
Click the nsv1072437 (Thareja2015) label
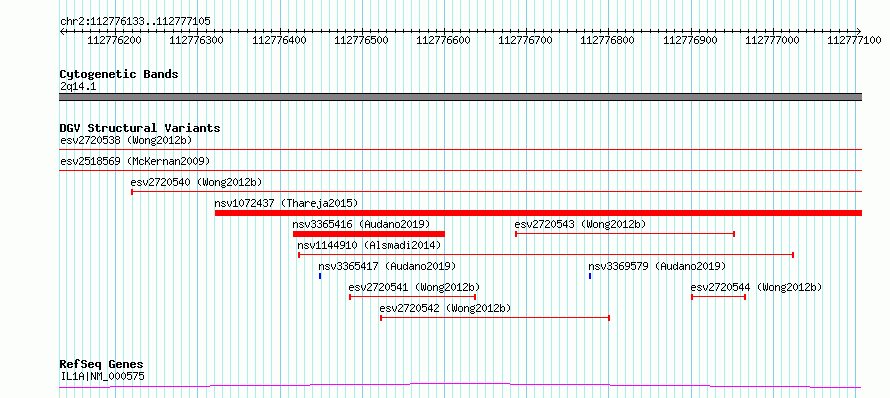click(286, 203)
